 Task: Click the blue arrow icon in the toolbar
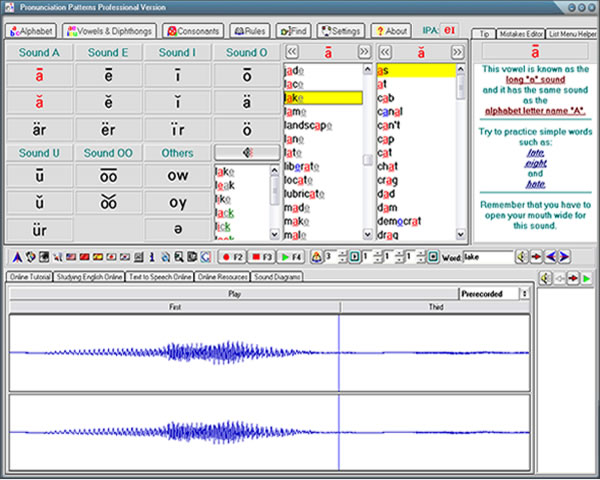click(17, 257)
